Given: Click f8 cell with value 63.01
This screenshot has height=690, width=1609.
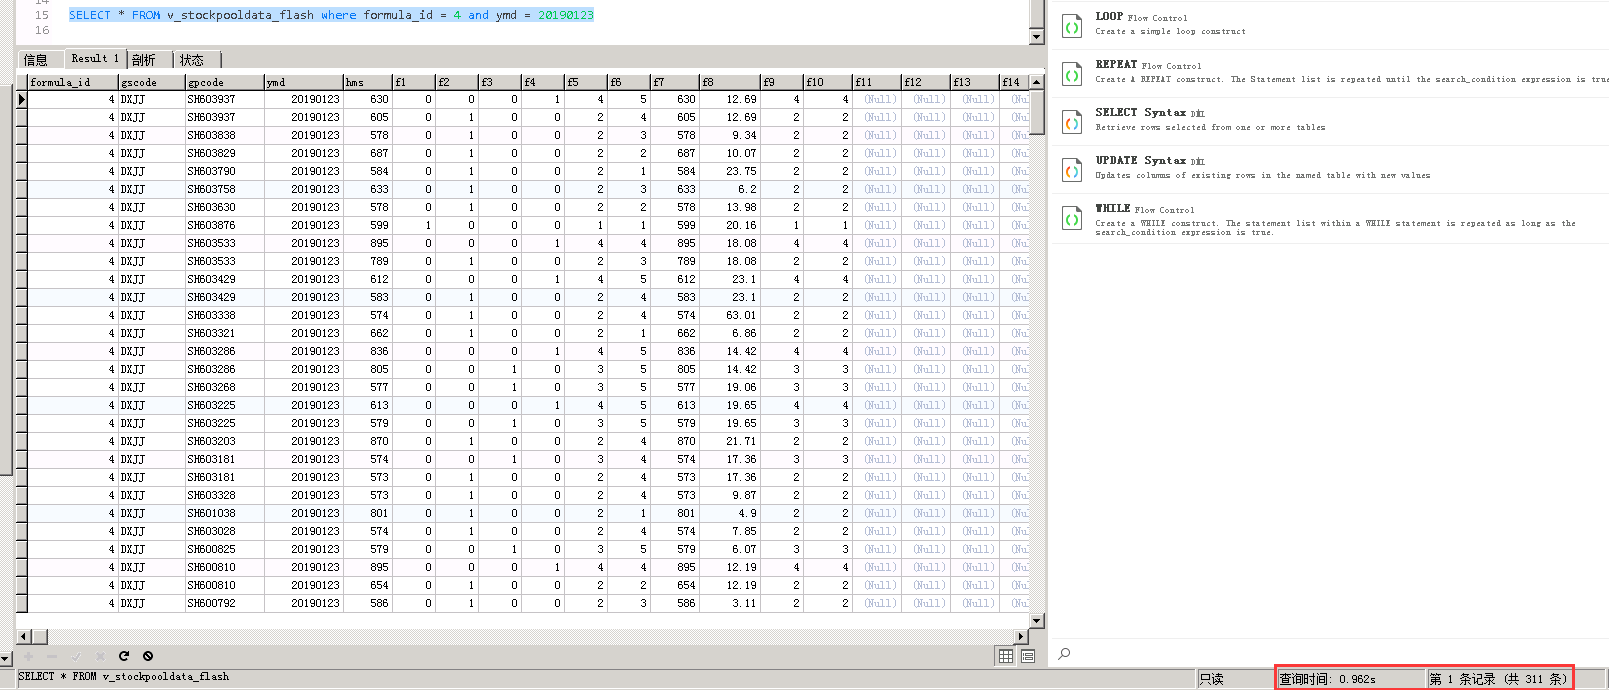Looking at the screenshot, I should pyautogui.click(x=729, y=315).
